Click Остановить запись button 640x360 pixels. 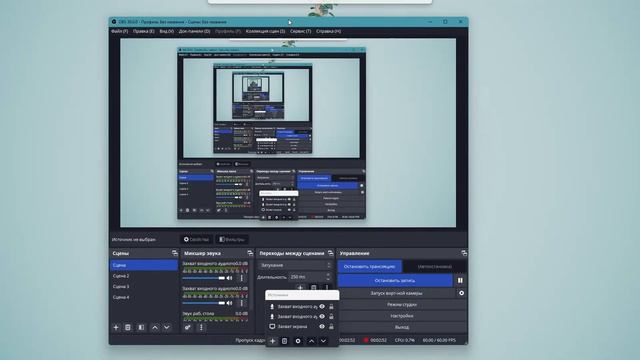[395, 280]
